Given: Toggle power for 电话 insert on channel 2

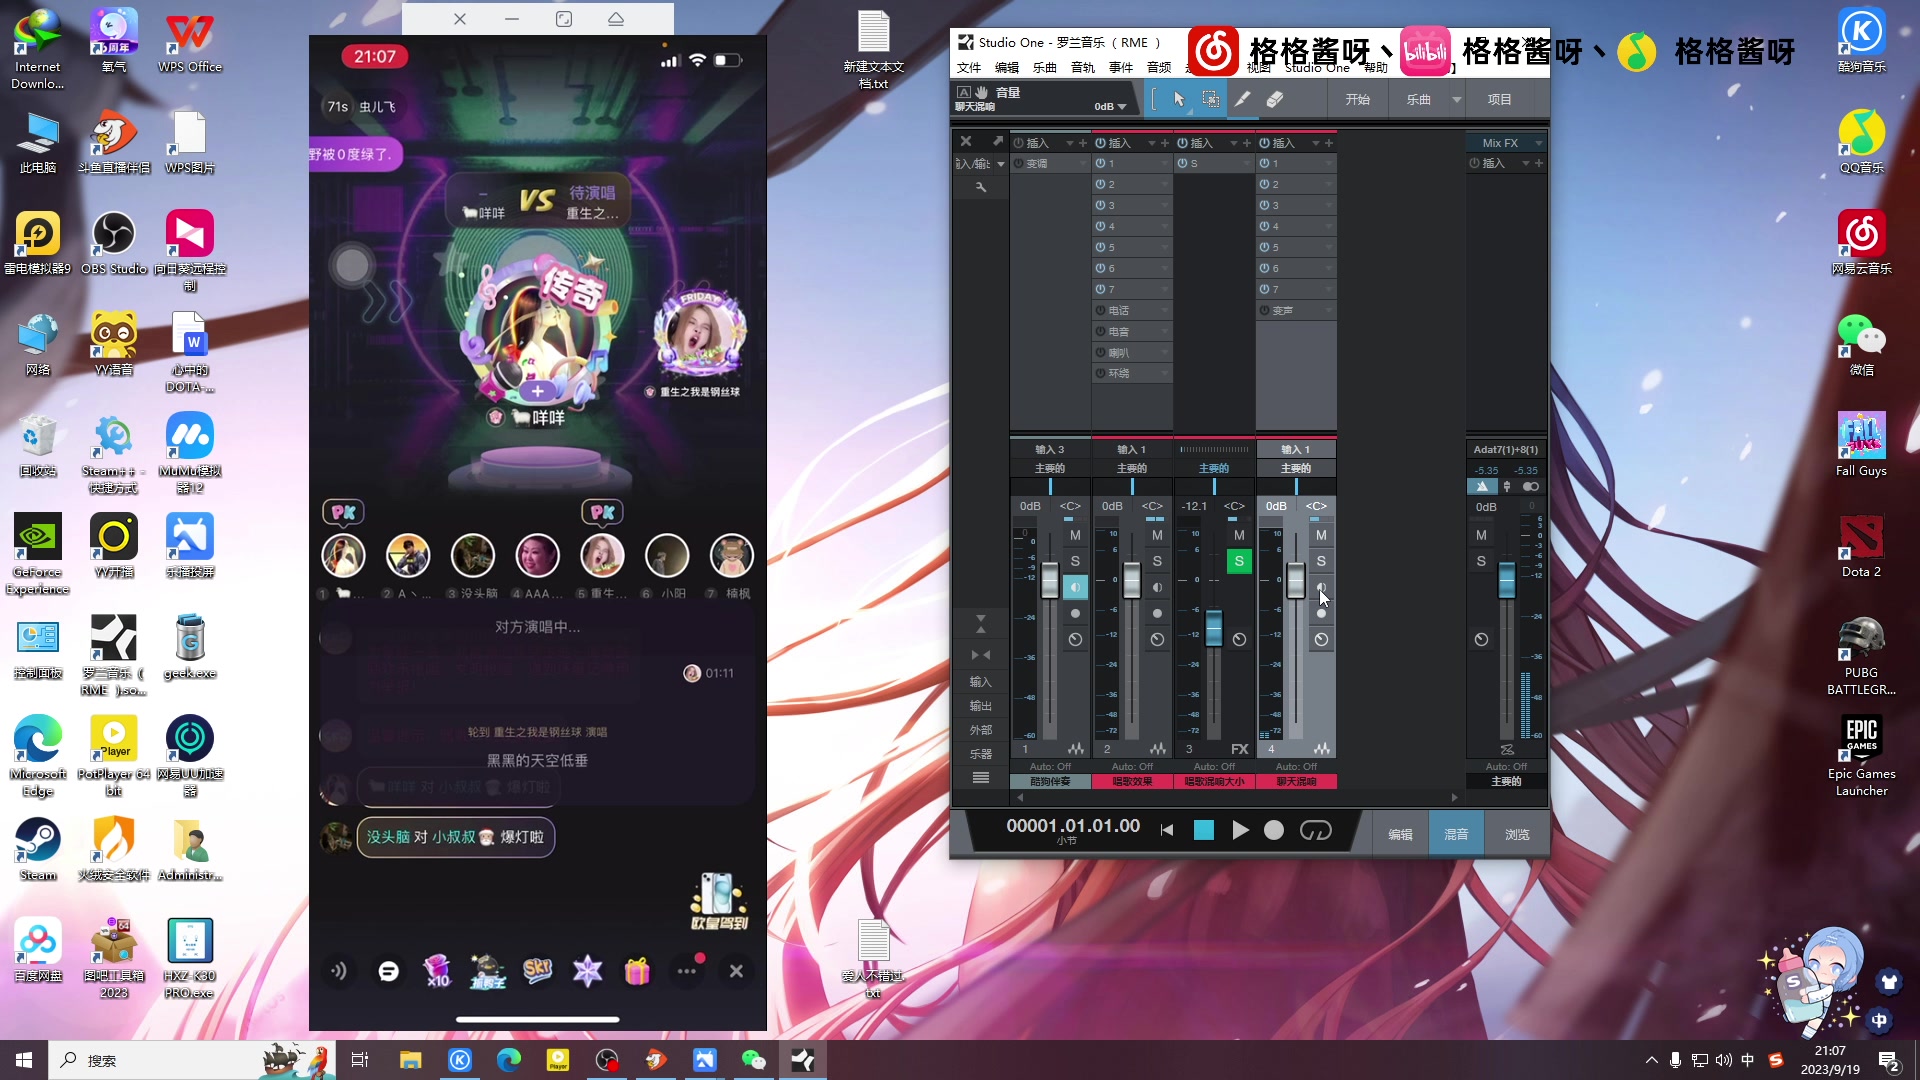Looking at the screenshot, I should coord(1101,310).
